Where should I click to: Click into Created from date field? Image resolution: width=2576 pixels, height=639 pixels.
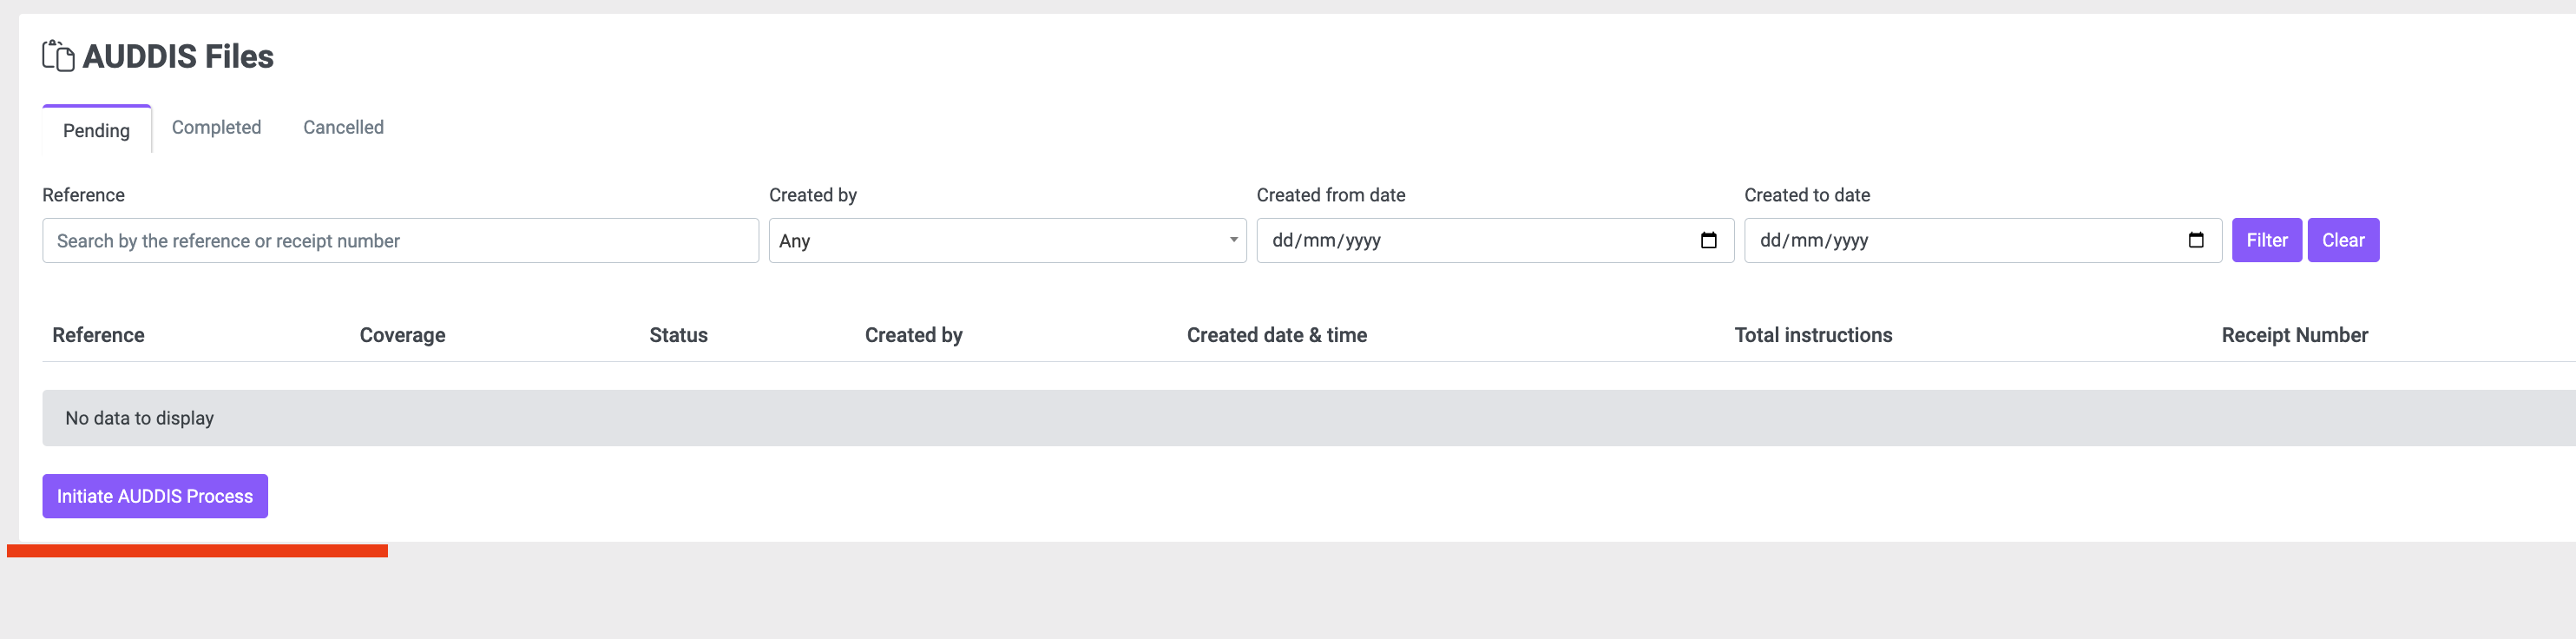tap(1494, 240)
